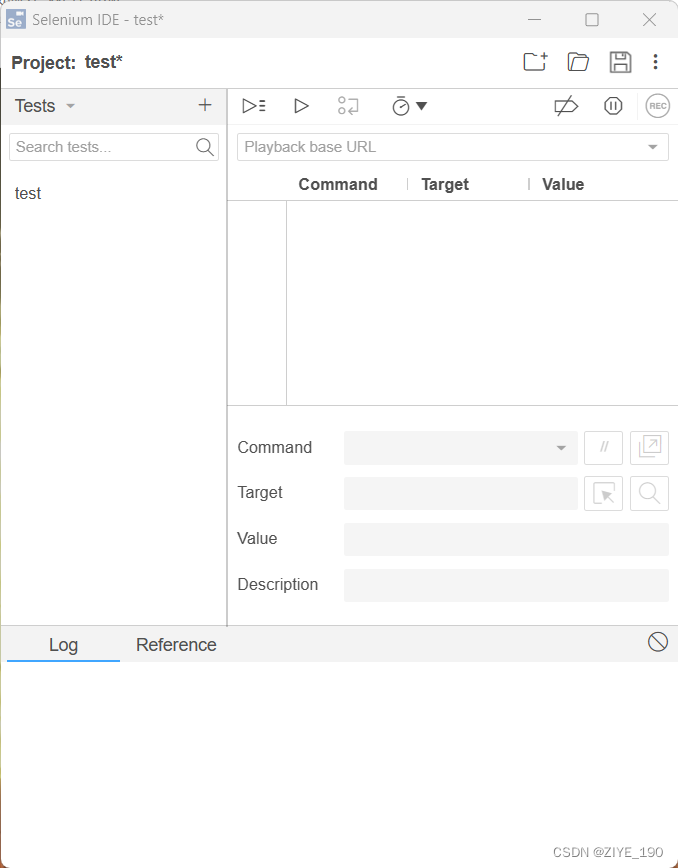The width and height of the screenshot is (678, 868).
Task: Switch to the Reference tab
Action: click(176, 645)
